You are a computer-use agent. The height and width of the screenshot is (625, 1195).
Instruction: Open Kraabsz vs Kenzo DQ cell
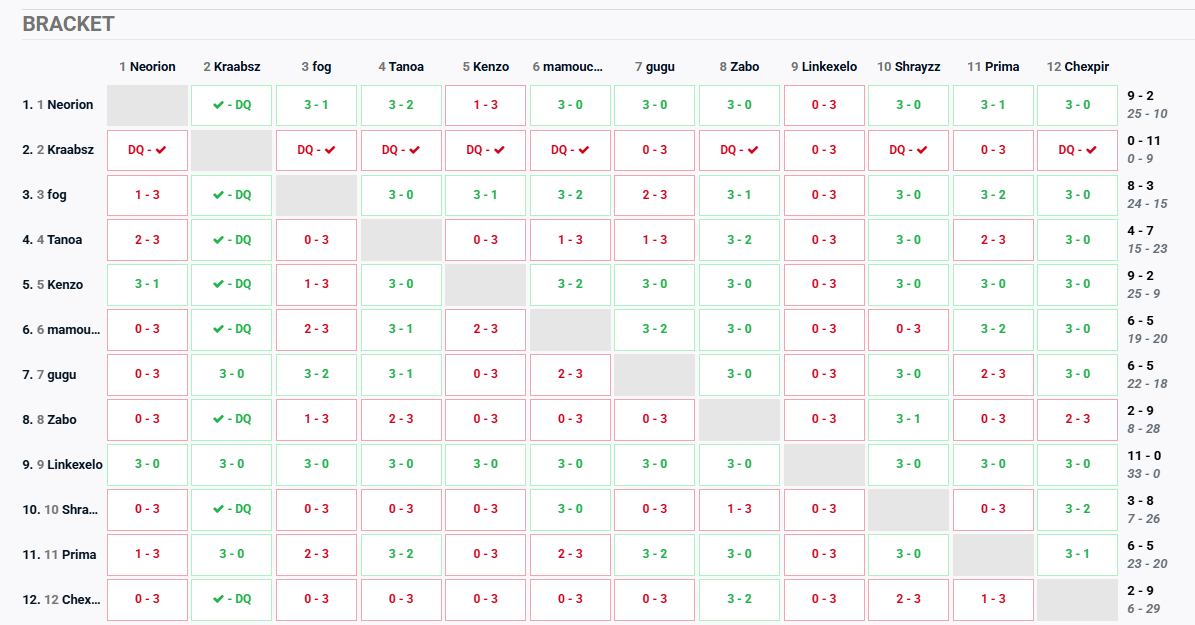click(485, 150)
